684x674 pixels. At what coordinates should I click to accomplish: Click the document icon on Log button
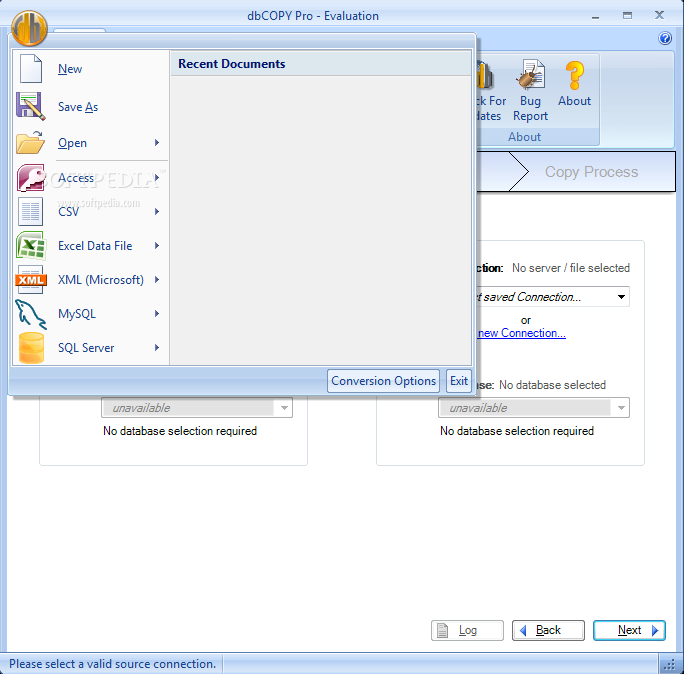tap(442, 630)
